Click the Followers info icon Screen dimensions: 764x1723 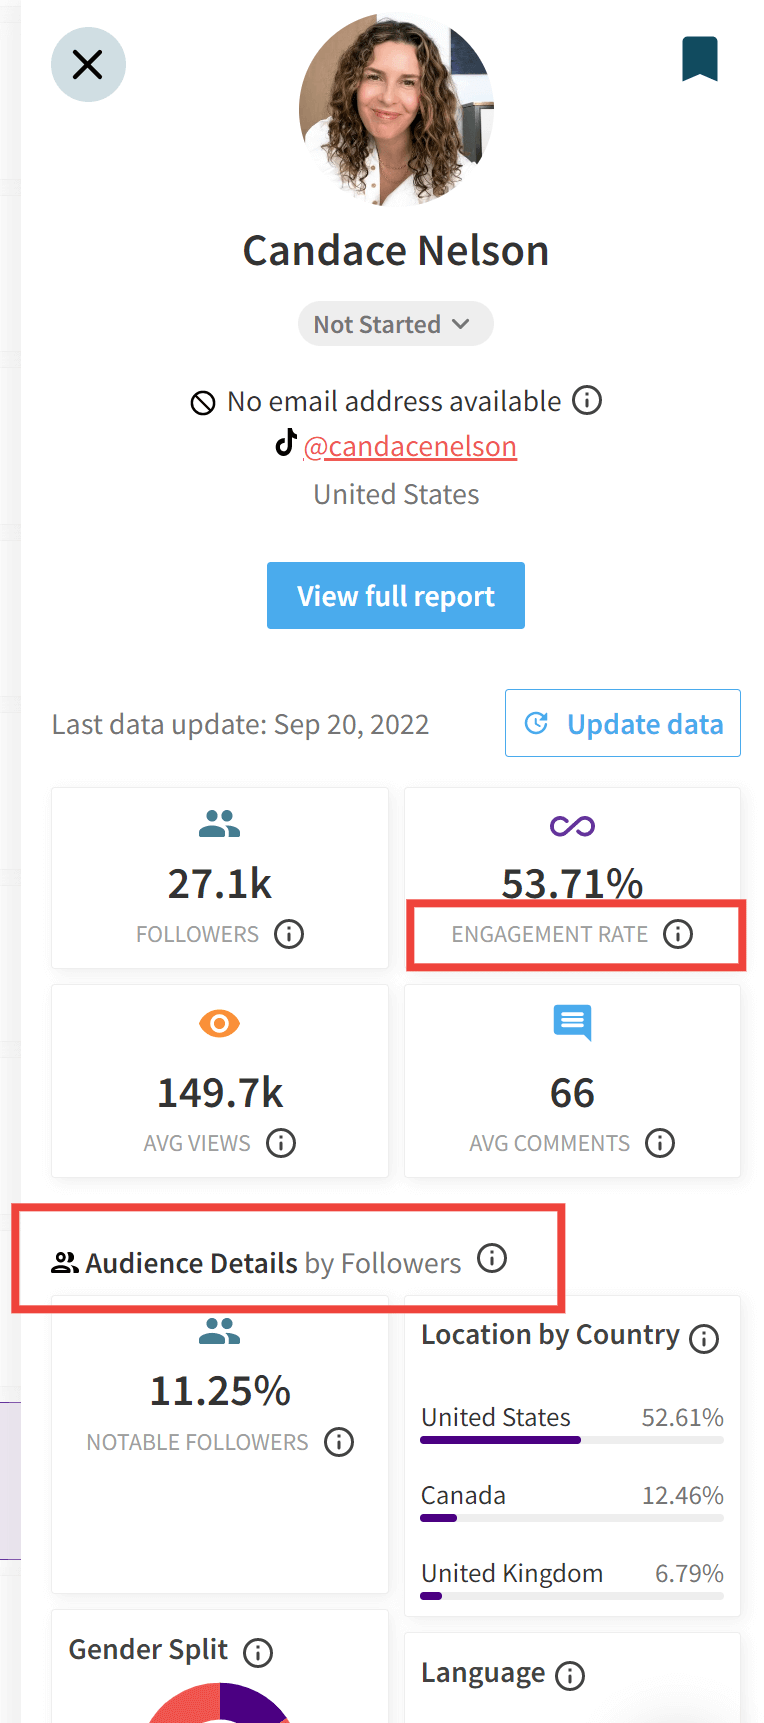coord(289,934)
